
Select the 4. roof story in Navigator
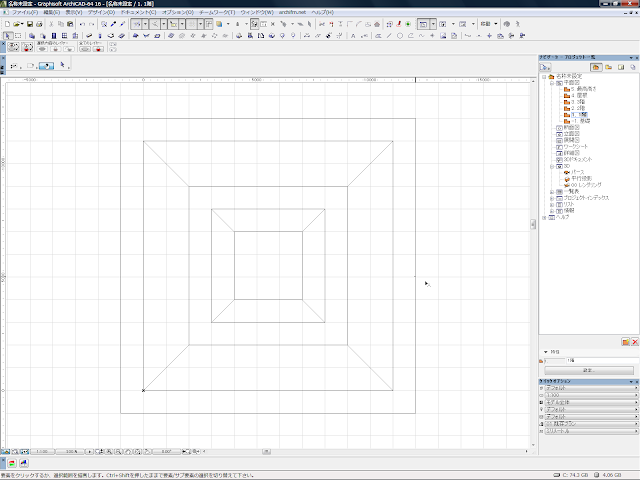click(x=579, y=95)
